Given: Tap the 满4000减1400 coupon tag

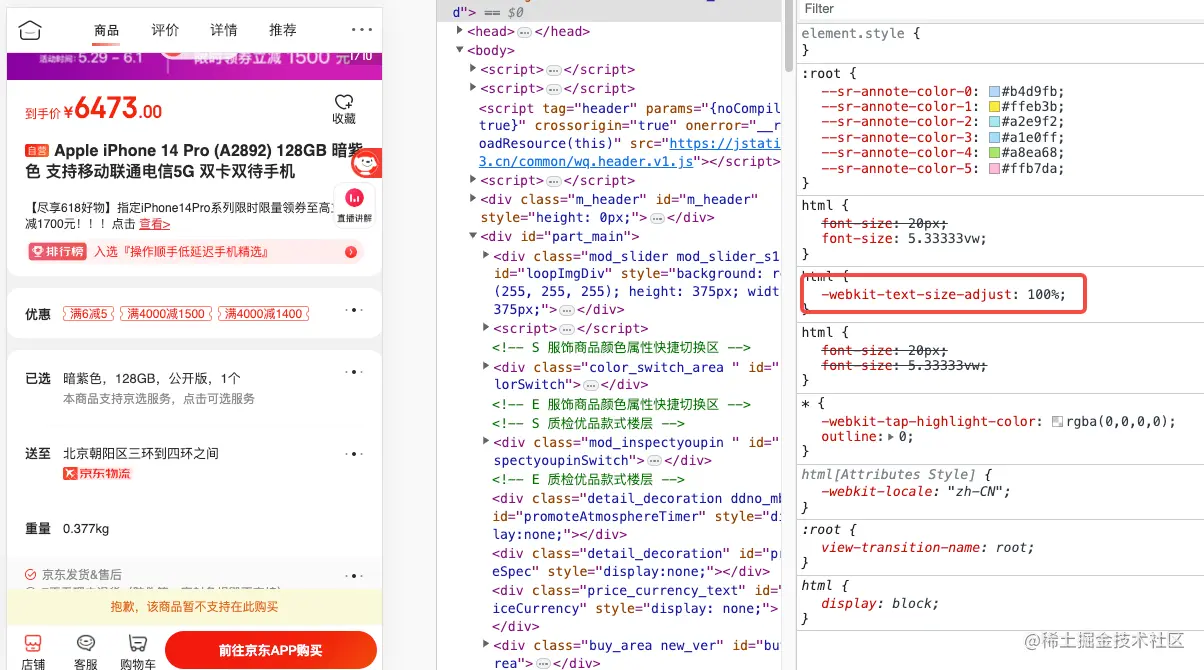Looking at the screenshot, I should [263, 314].
